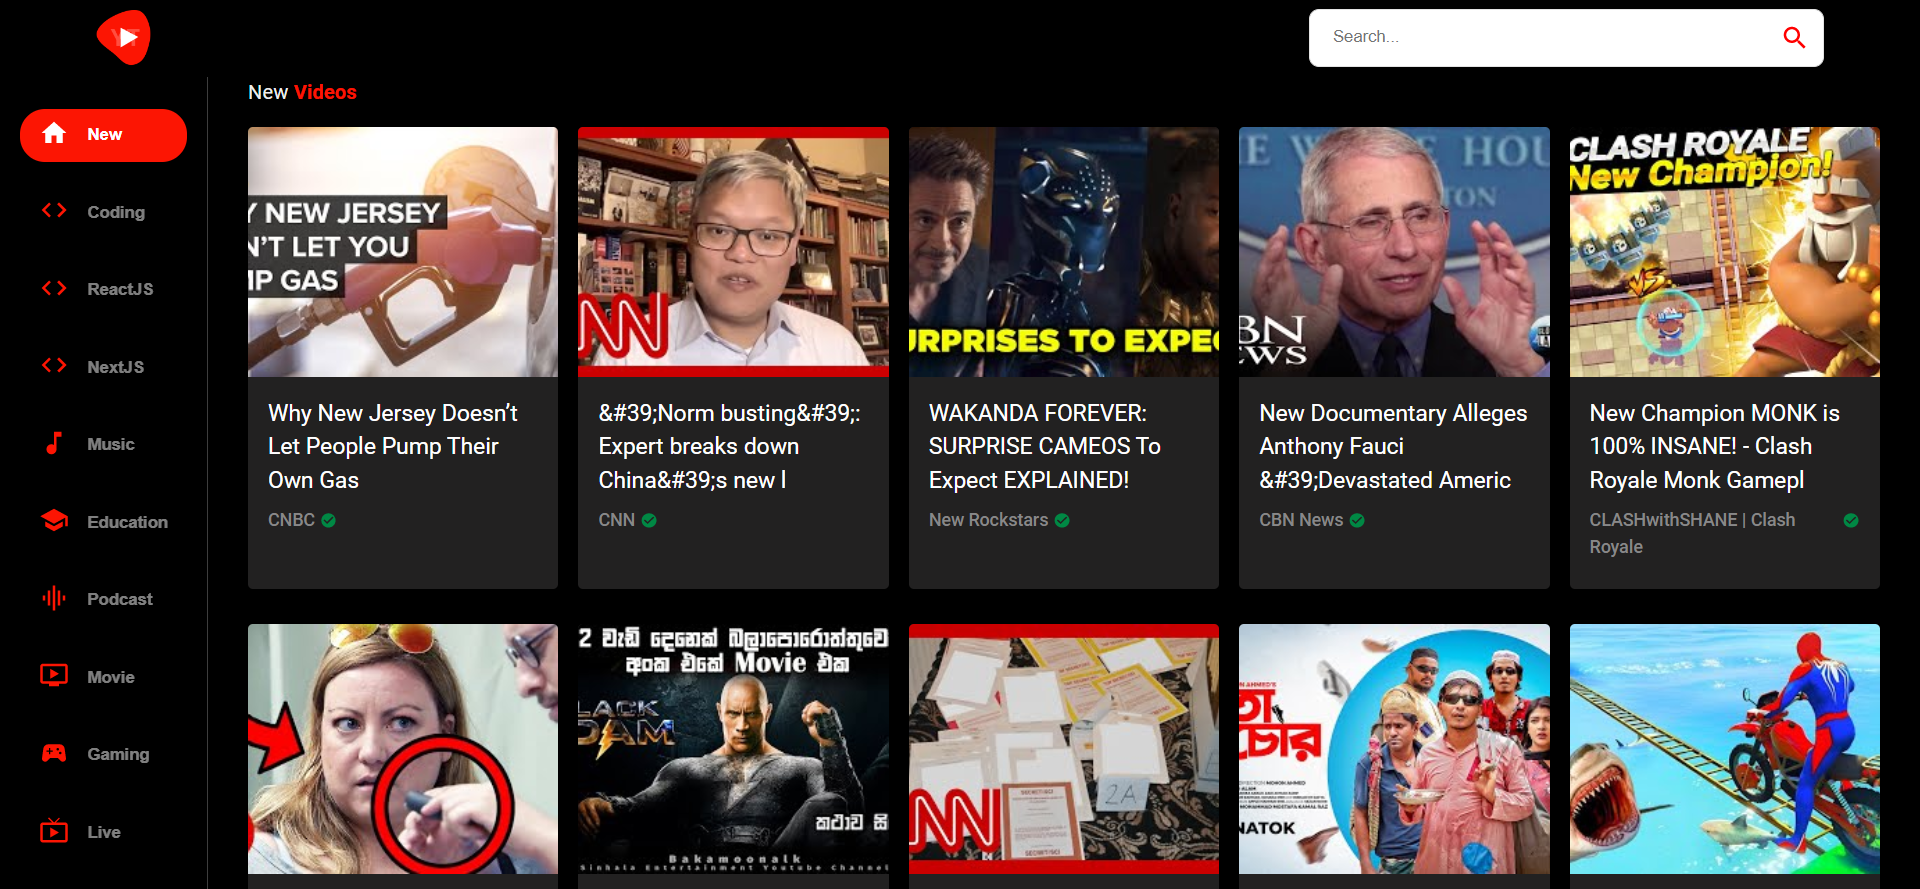The image size is (1920, 889).
Task: Click the code brackets icon beside NextJS
Action: [54, 365]
